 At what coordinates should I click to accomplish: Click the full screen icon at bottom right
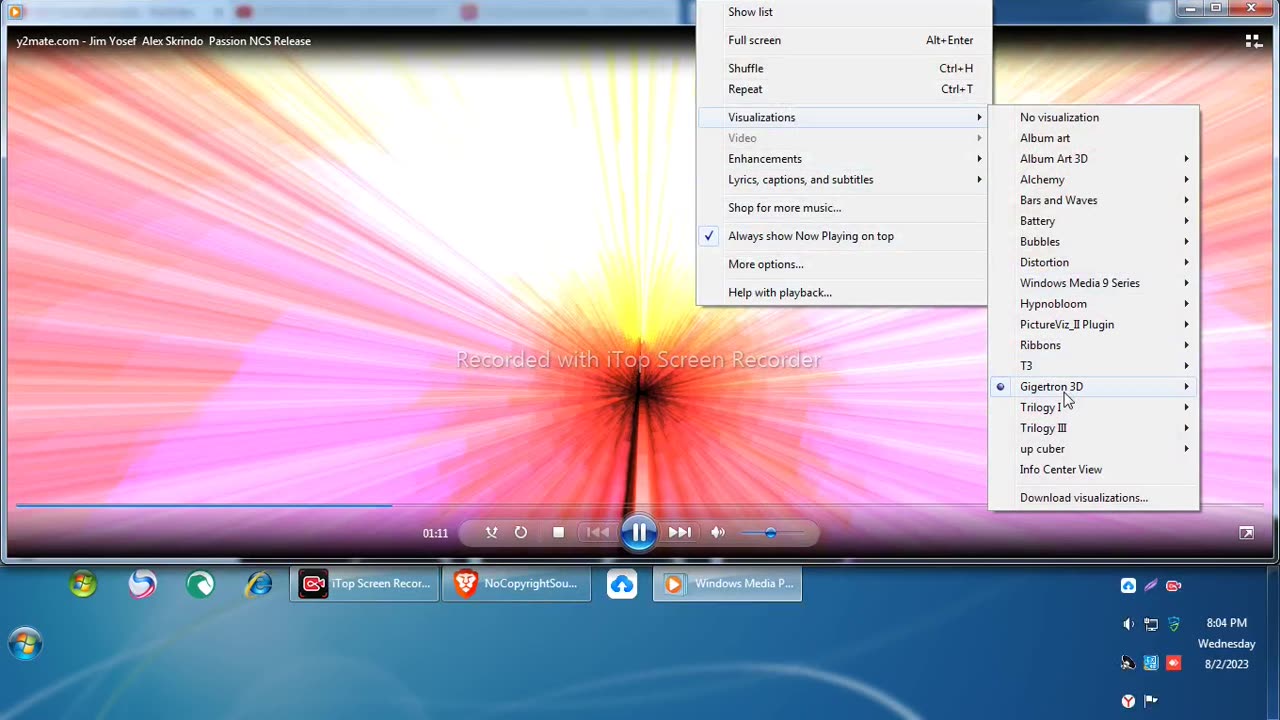tap(1246, 533)
